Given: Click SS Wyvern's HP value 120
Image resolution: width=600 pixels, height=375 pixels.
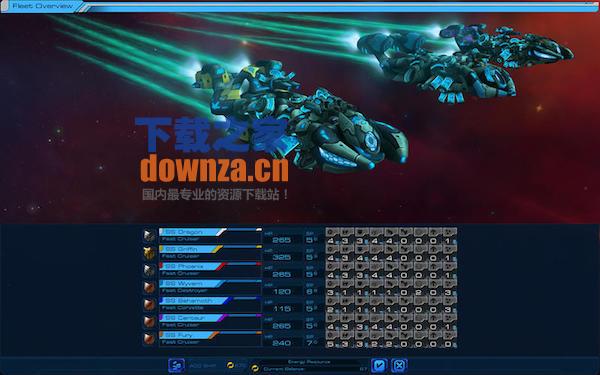Looking at the screenshot, I should [x=282, y=292].
